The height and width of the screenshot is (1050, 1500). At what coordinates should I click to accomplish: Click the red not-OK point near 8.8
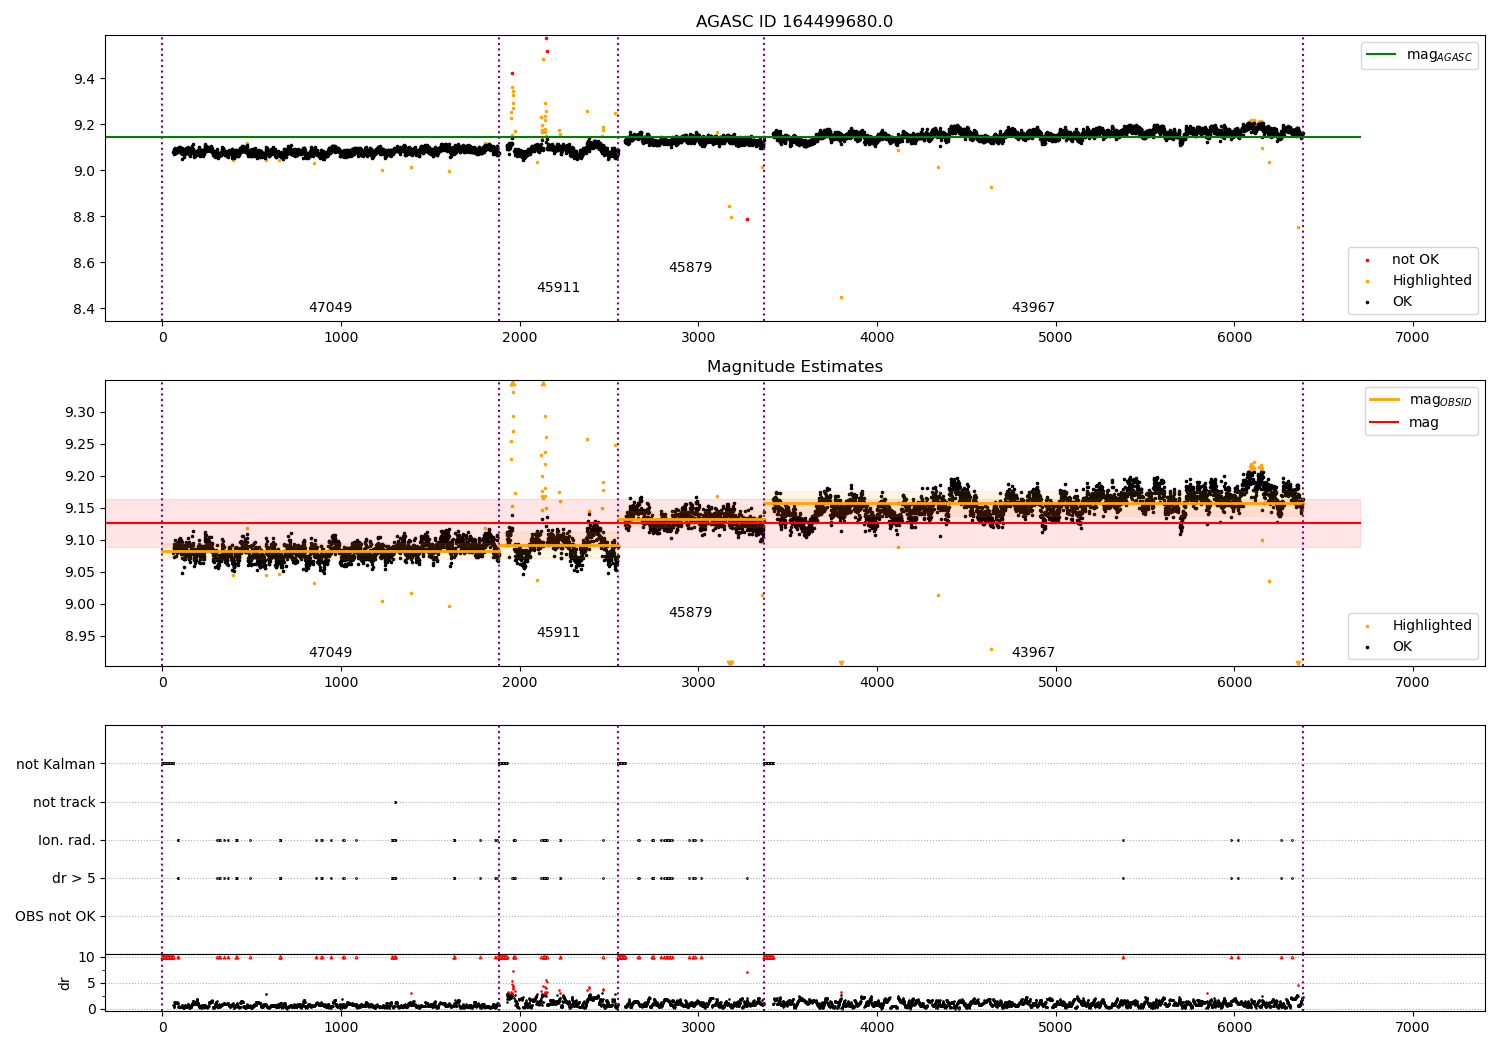(x=747, y=219)
